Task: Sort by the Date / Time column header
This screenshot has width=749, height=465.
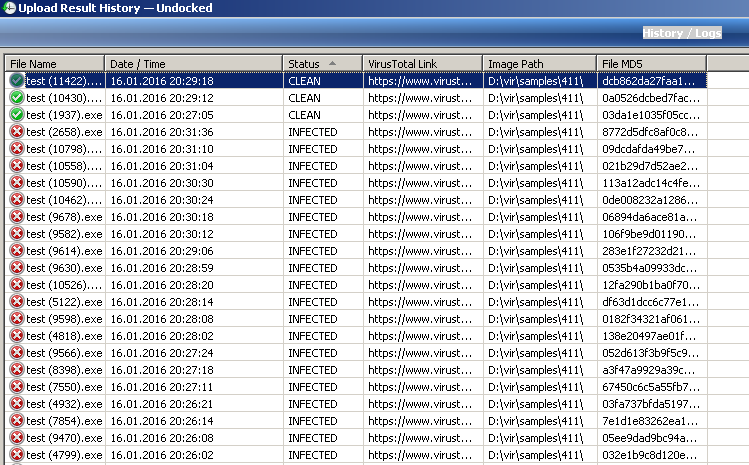Action: (x=193, y=64)
